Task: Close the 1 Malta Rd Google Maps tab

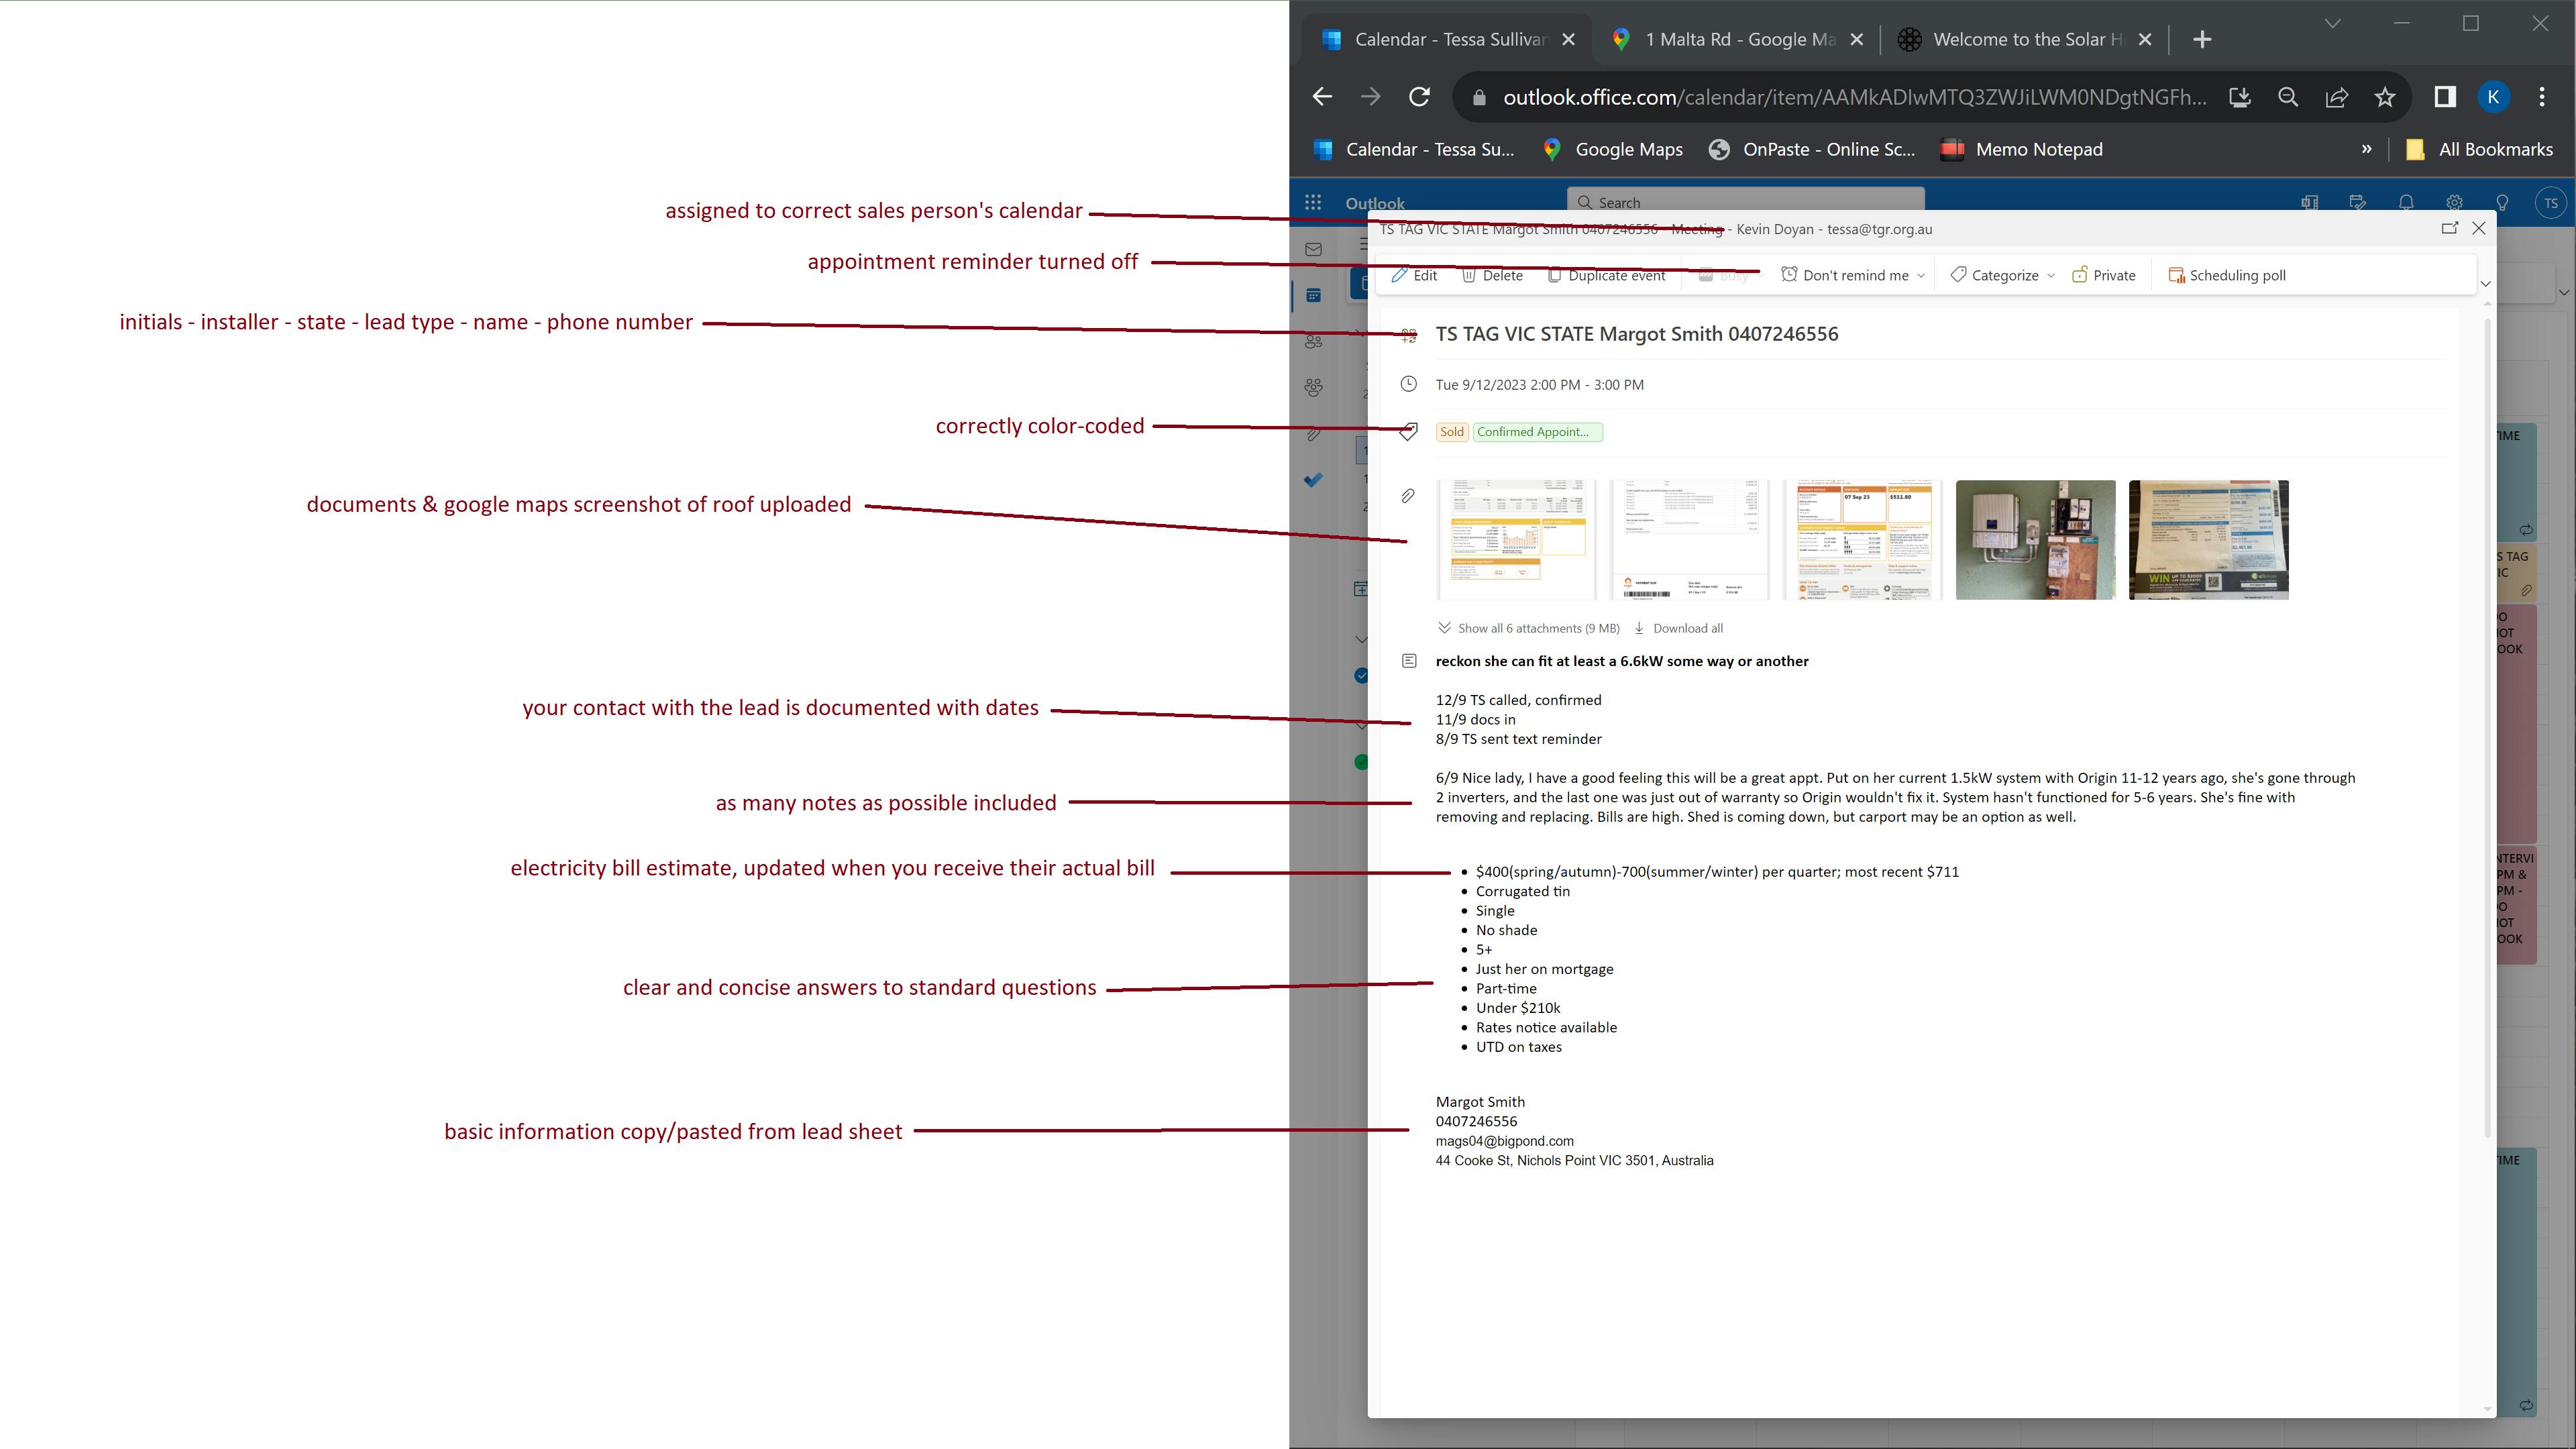Action: [x=1856, y=39]
